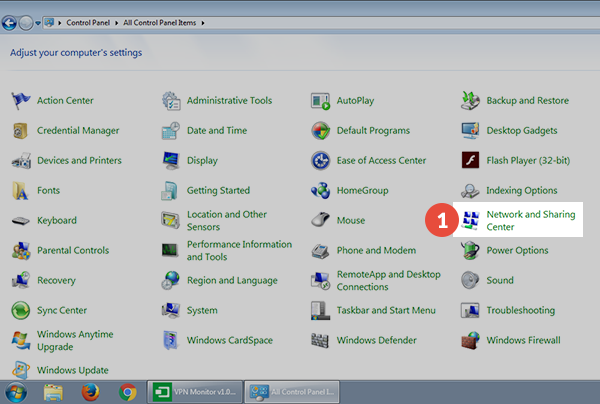Open the HomeGroup spheres icon
Screen dimensions: 600x404
click(x=320, y=191)
